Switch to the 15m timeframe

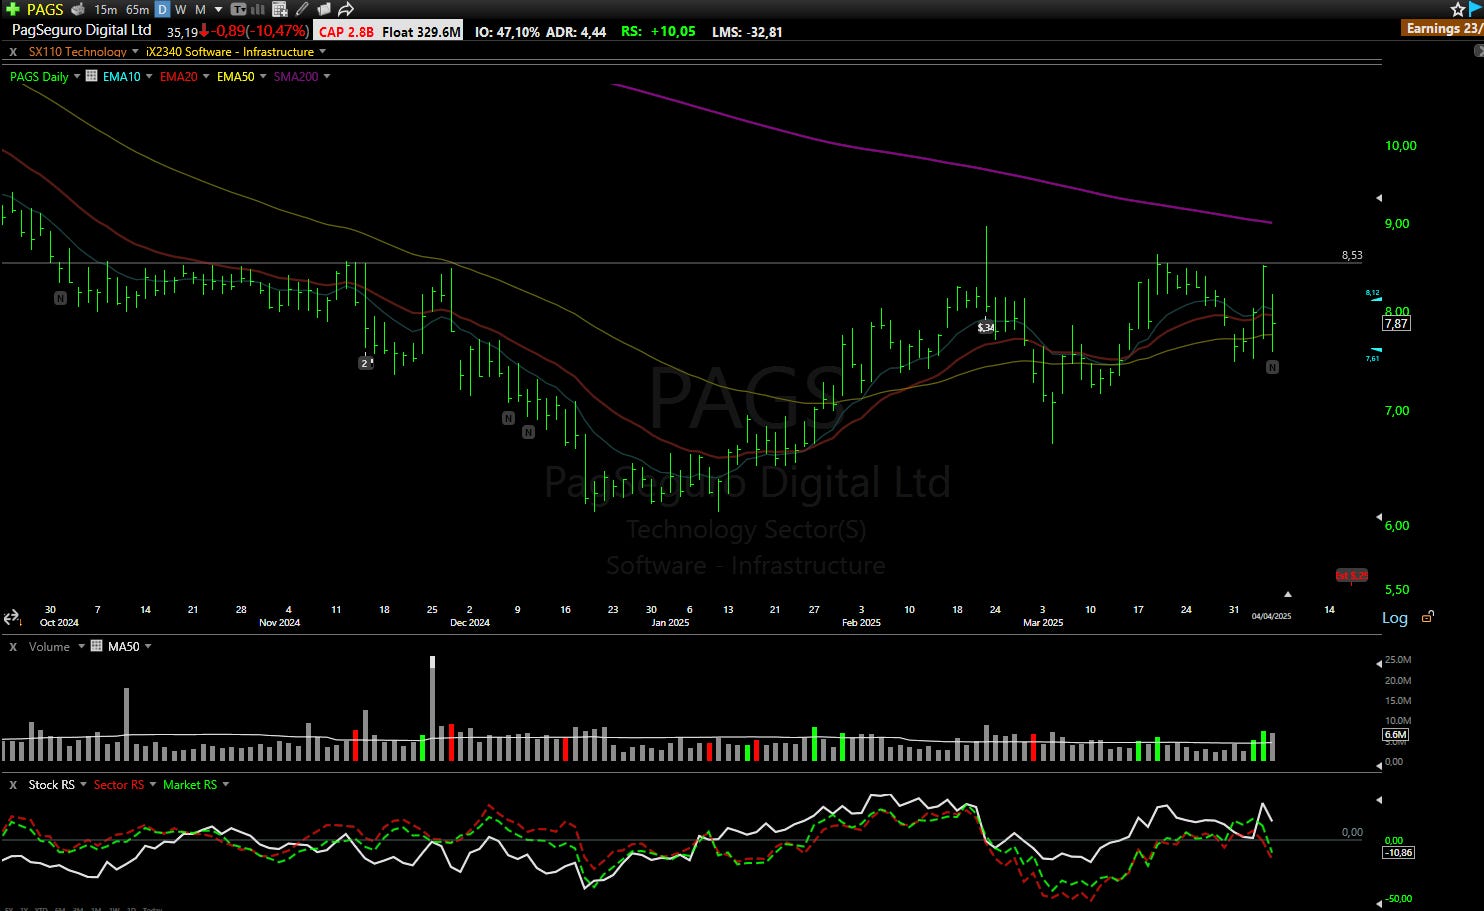click(x=105, y=9)
